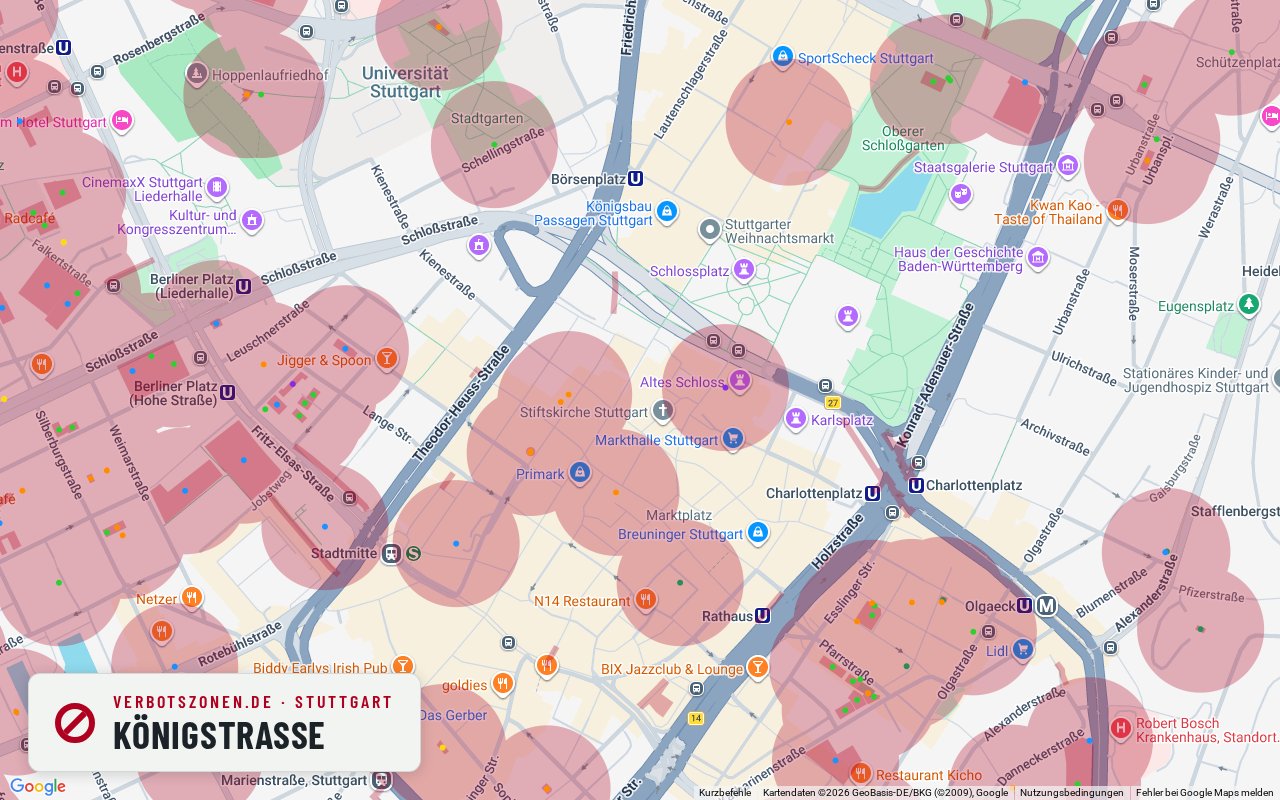Click the Stadtgarten label
Viewport: 1280px width, 800px height.
tap(487, 118)
